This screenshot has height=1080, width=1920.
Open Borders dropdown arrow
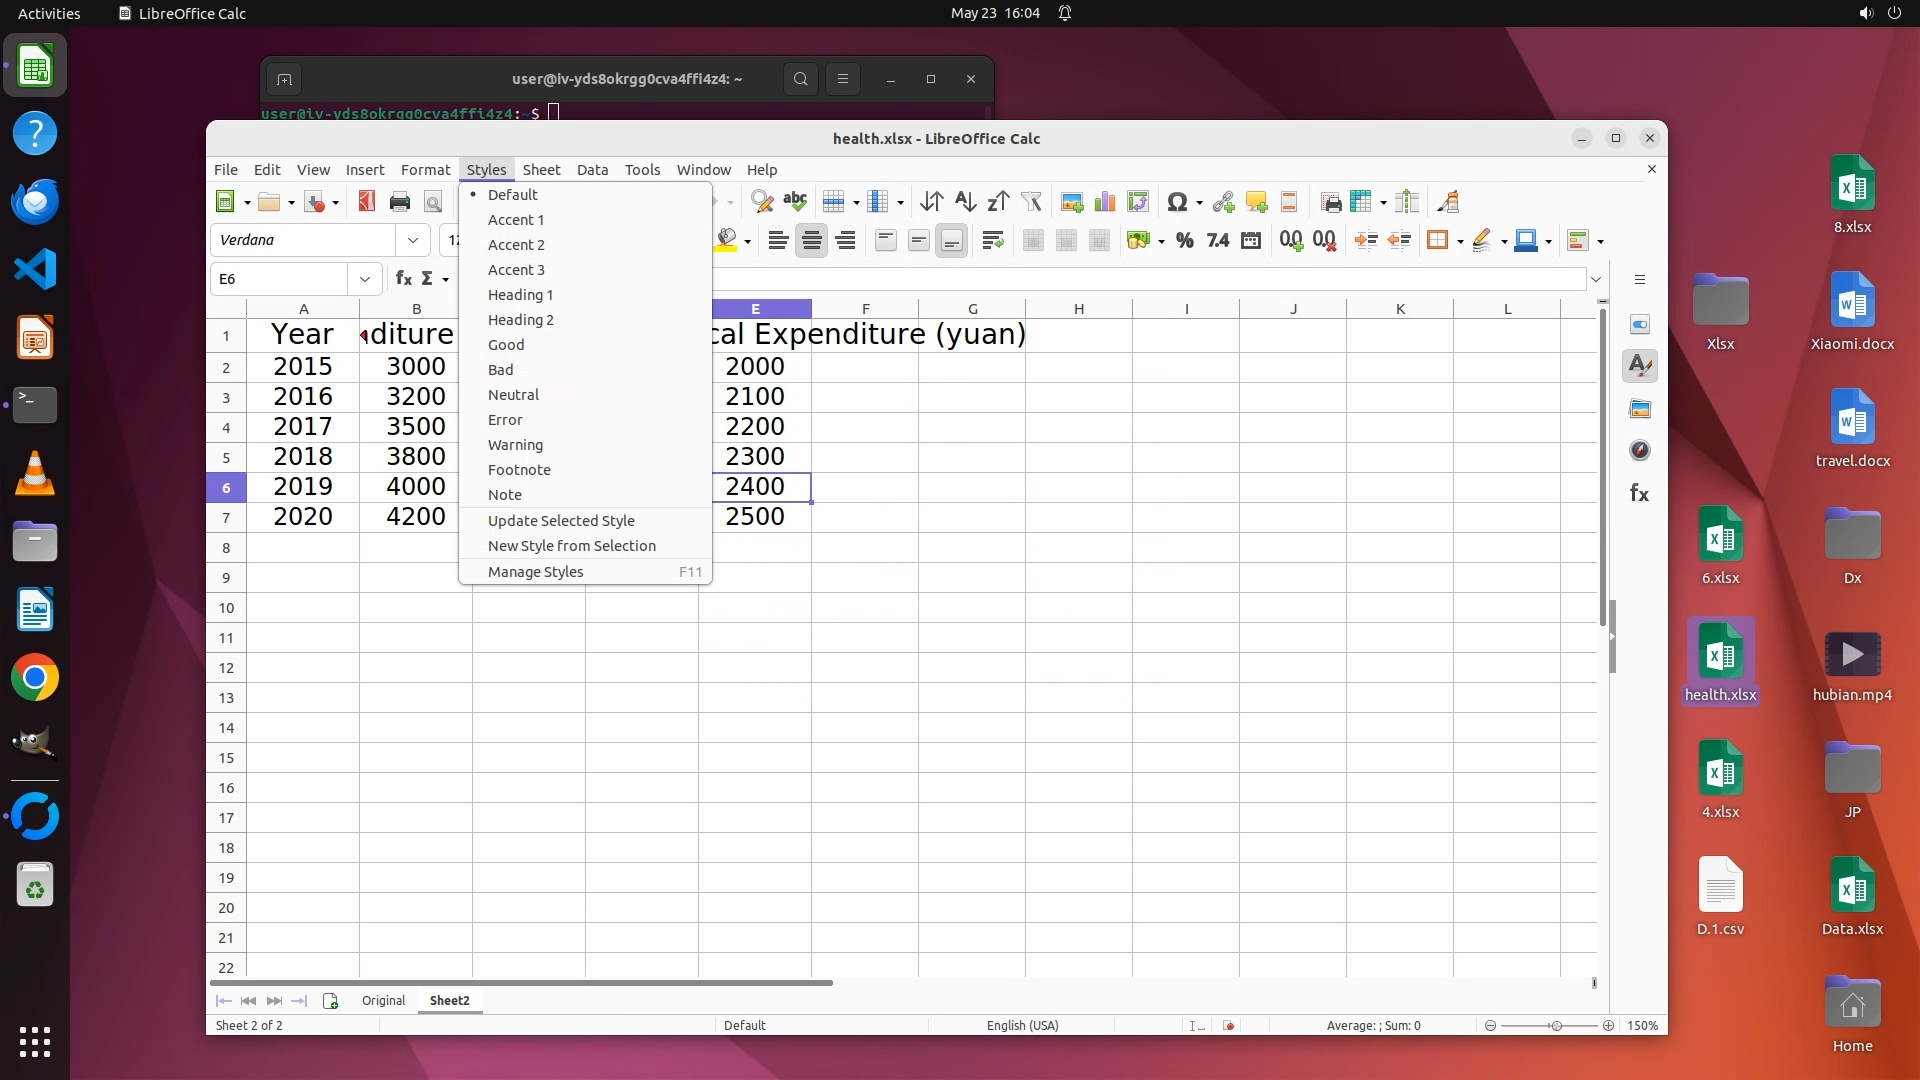pos(1460,241)
